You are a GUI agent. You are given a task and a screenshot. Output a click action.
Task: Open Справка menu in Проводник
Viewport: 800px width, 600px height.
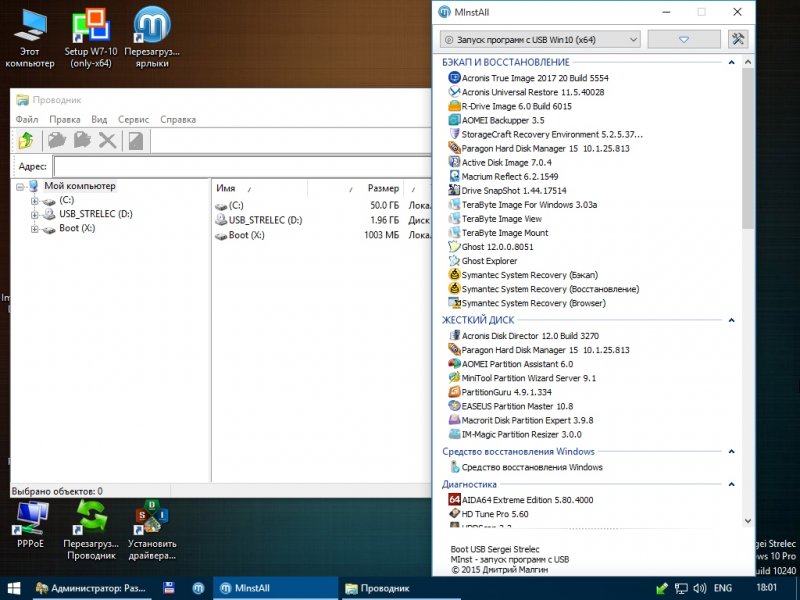pyautogui.click(x=178, y=119)
